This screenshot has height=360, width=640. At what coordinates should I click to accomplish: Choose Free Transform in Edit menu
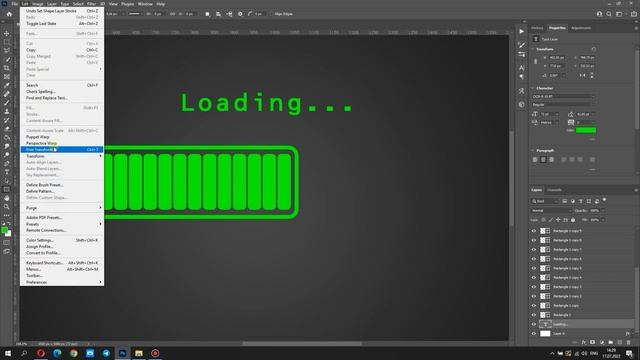[x=62, y=150]
